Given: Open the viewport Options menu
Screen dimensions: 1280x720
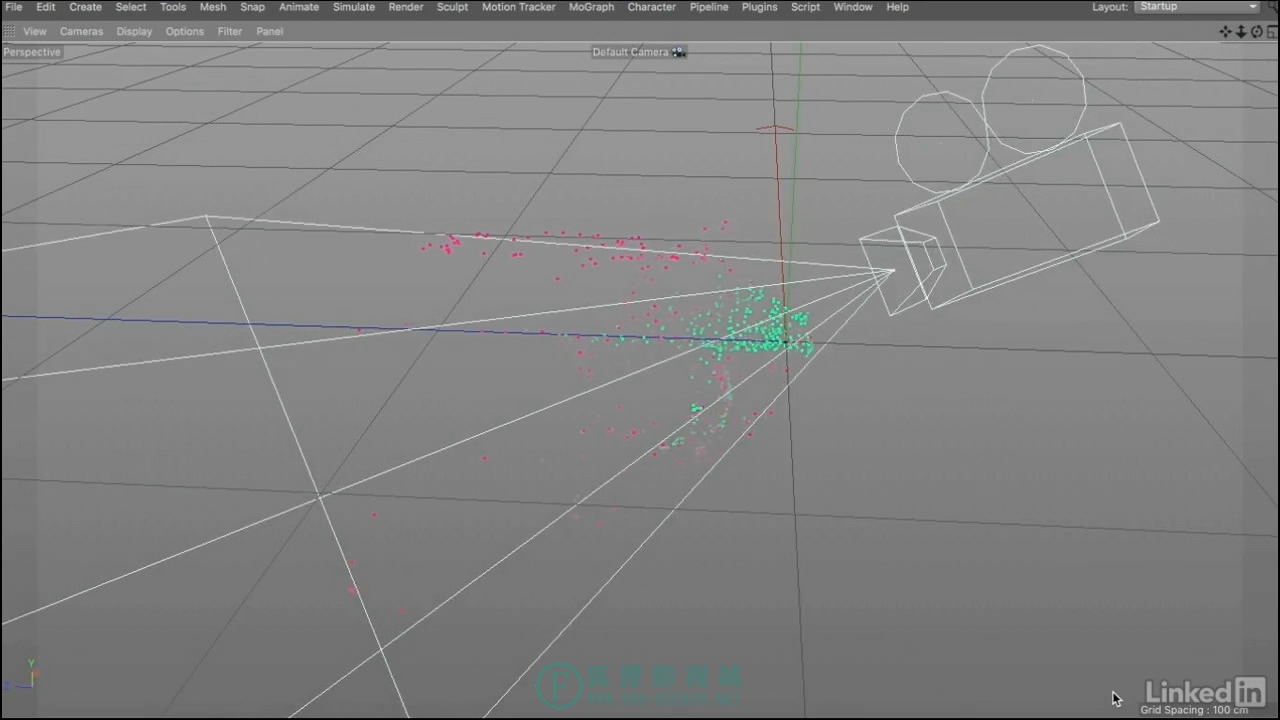Looking at the screenshot, I should pyautogui.click(x=185, y=32).
